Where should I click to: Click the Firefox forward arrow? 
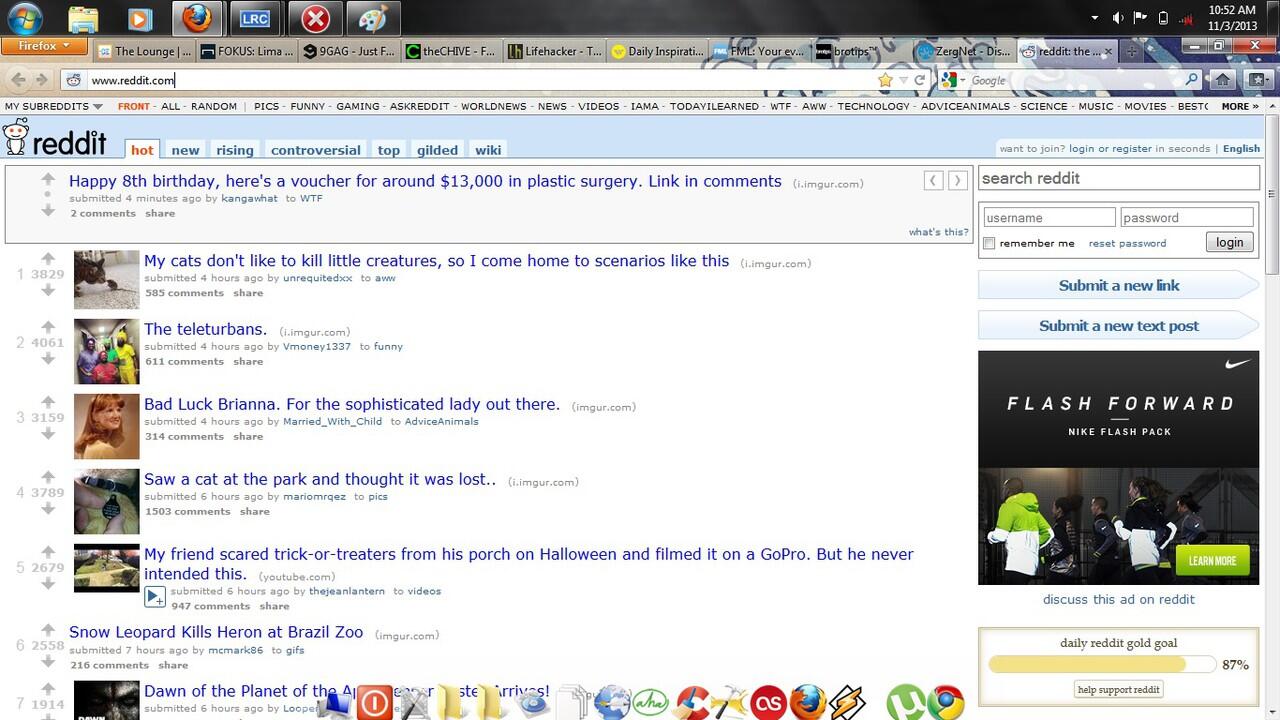(41, 79)
